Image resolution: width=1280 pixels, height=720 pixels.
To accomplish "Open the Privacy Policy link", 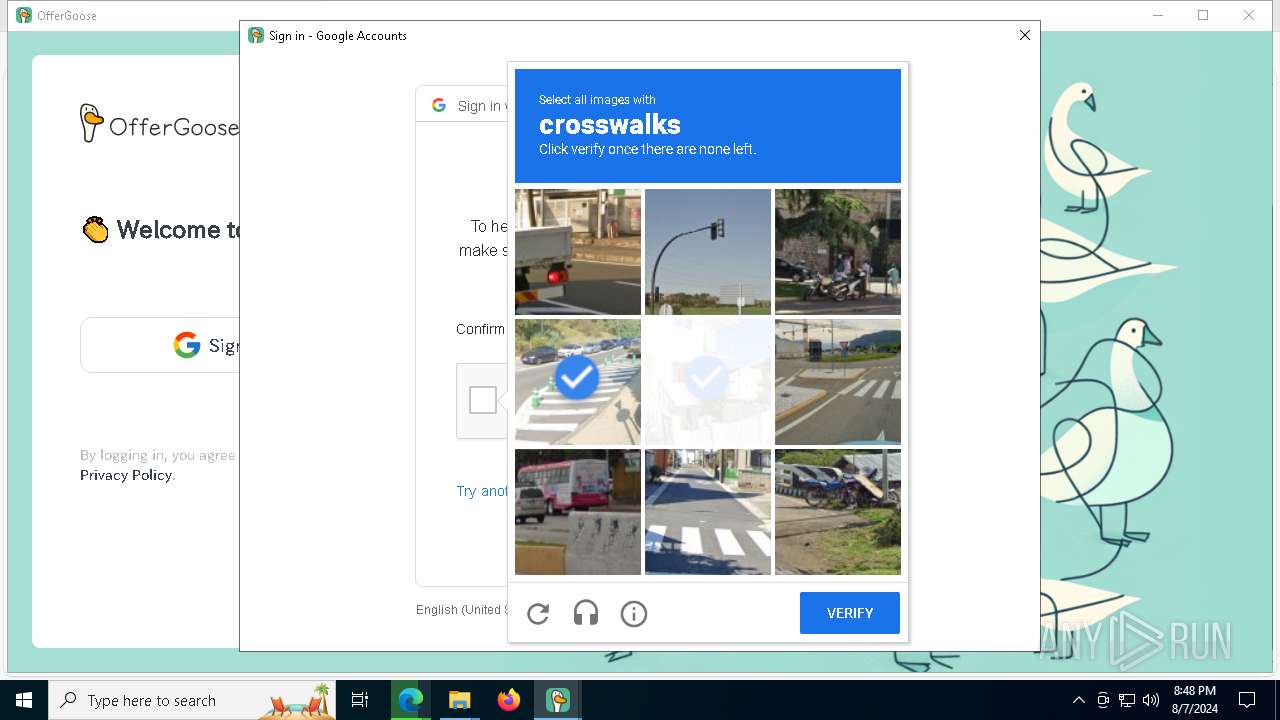I will (x=126, y=475).
